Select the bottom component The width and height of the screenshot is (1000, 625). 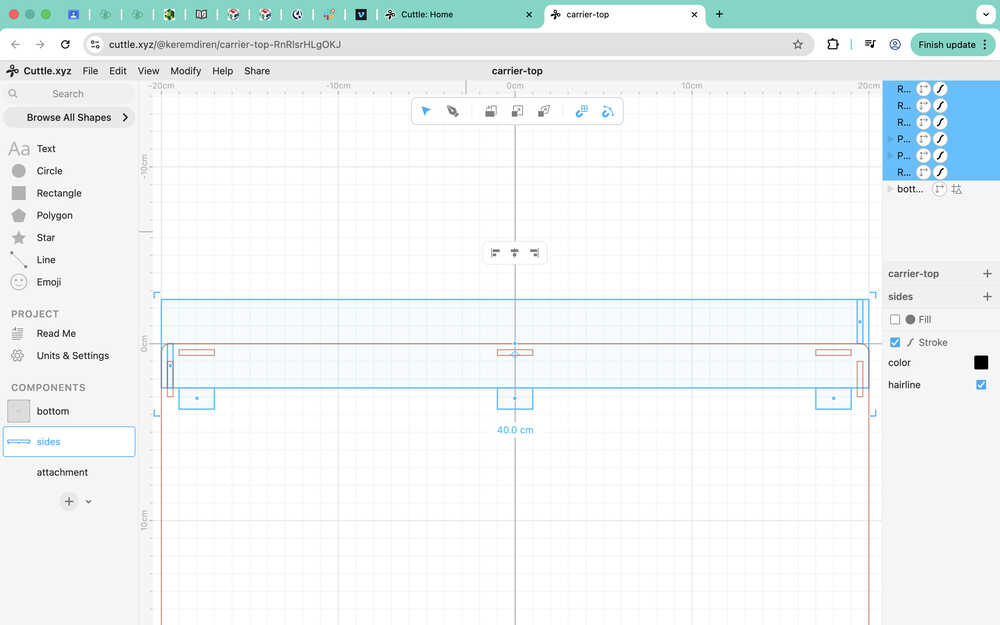[69, 411]
